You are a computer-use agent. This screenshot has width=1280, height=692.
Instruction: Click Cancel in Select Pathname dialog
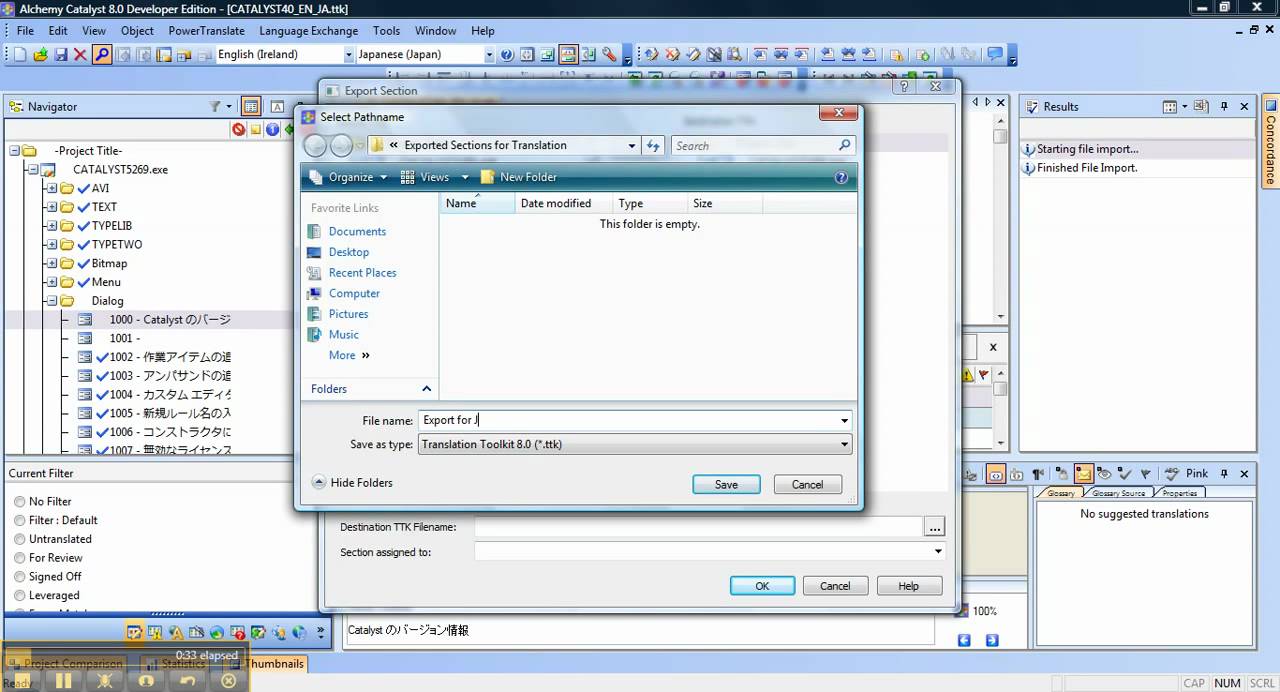point(807,485)
